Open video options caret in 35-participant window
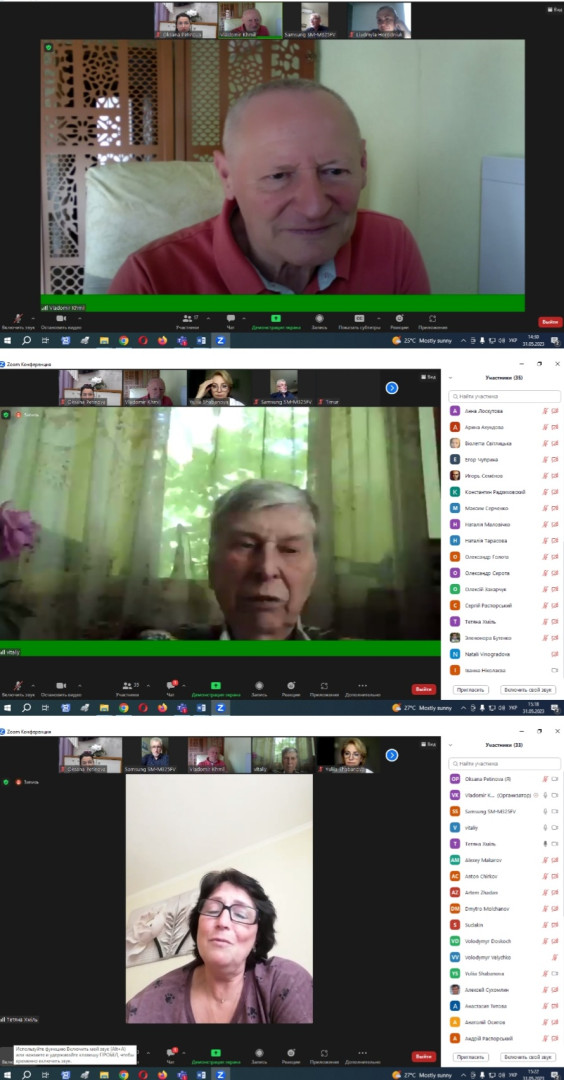 click(x=80, y=685)
